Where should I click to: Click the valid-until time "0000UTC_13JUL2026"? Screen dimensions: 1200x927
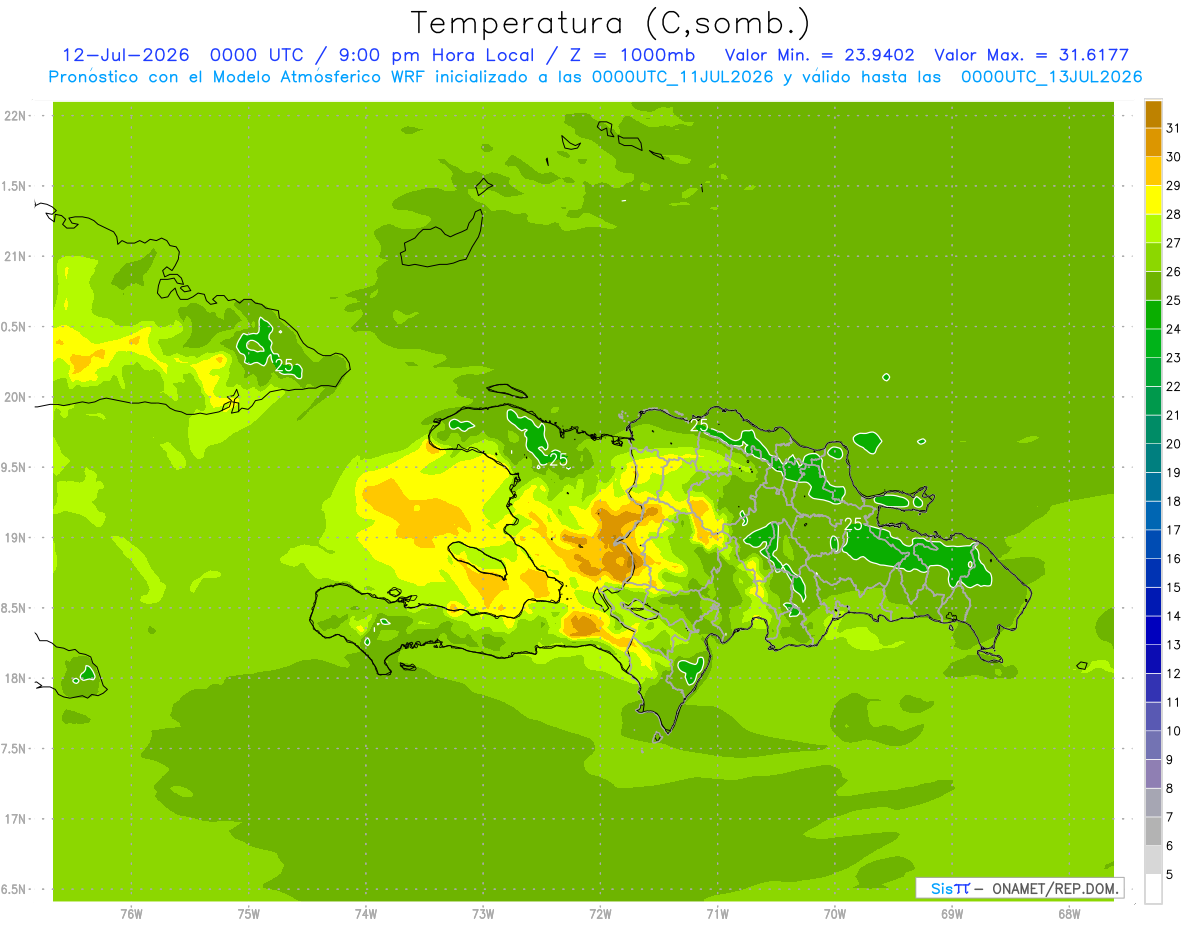click(x=1052, y=77)
